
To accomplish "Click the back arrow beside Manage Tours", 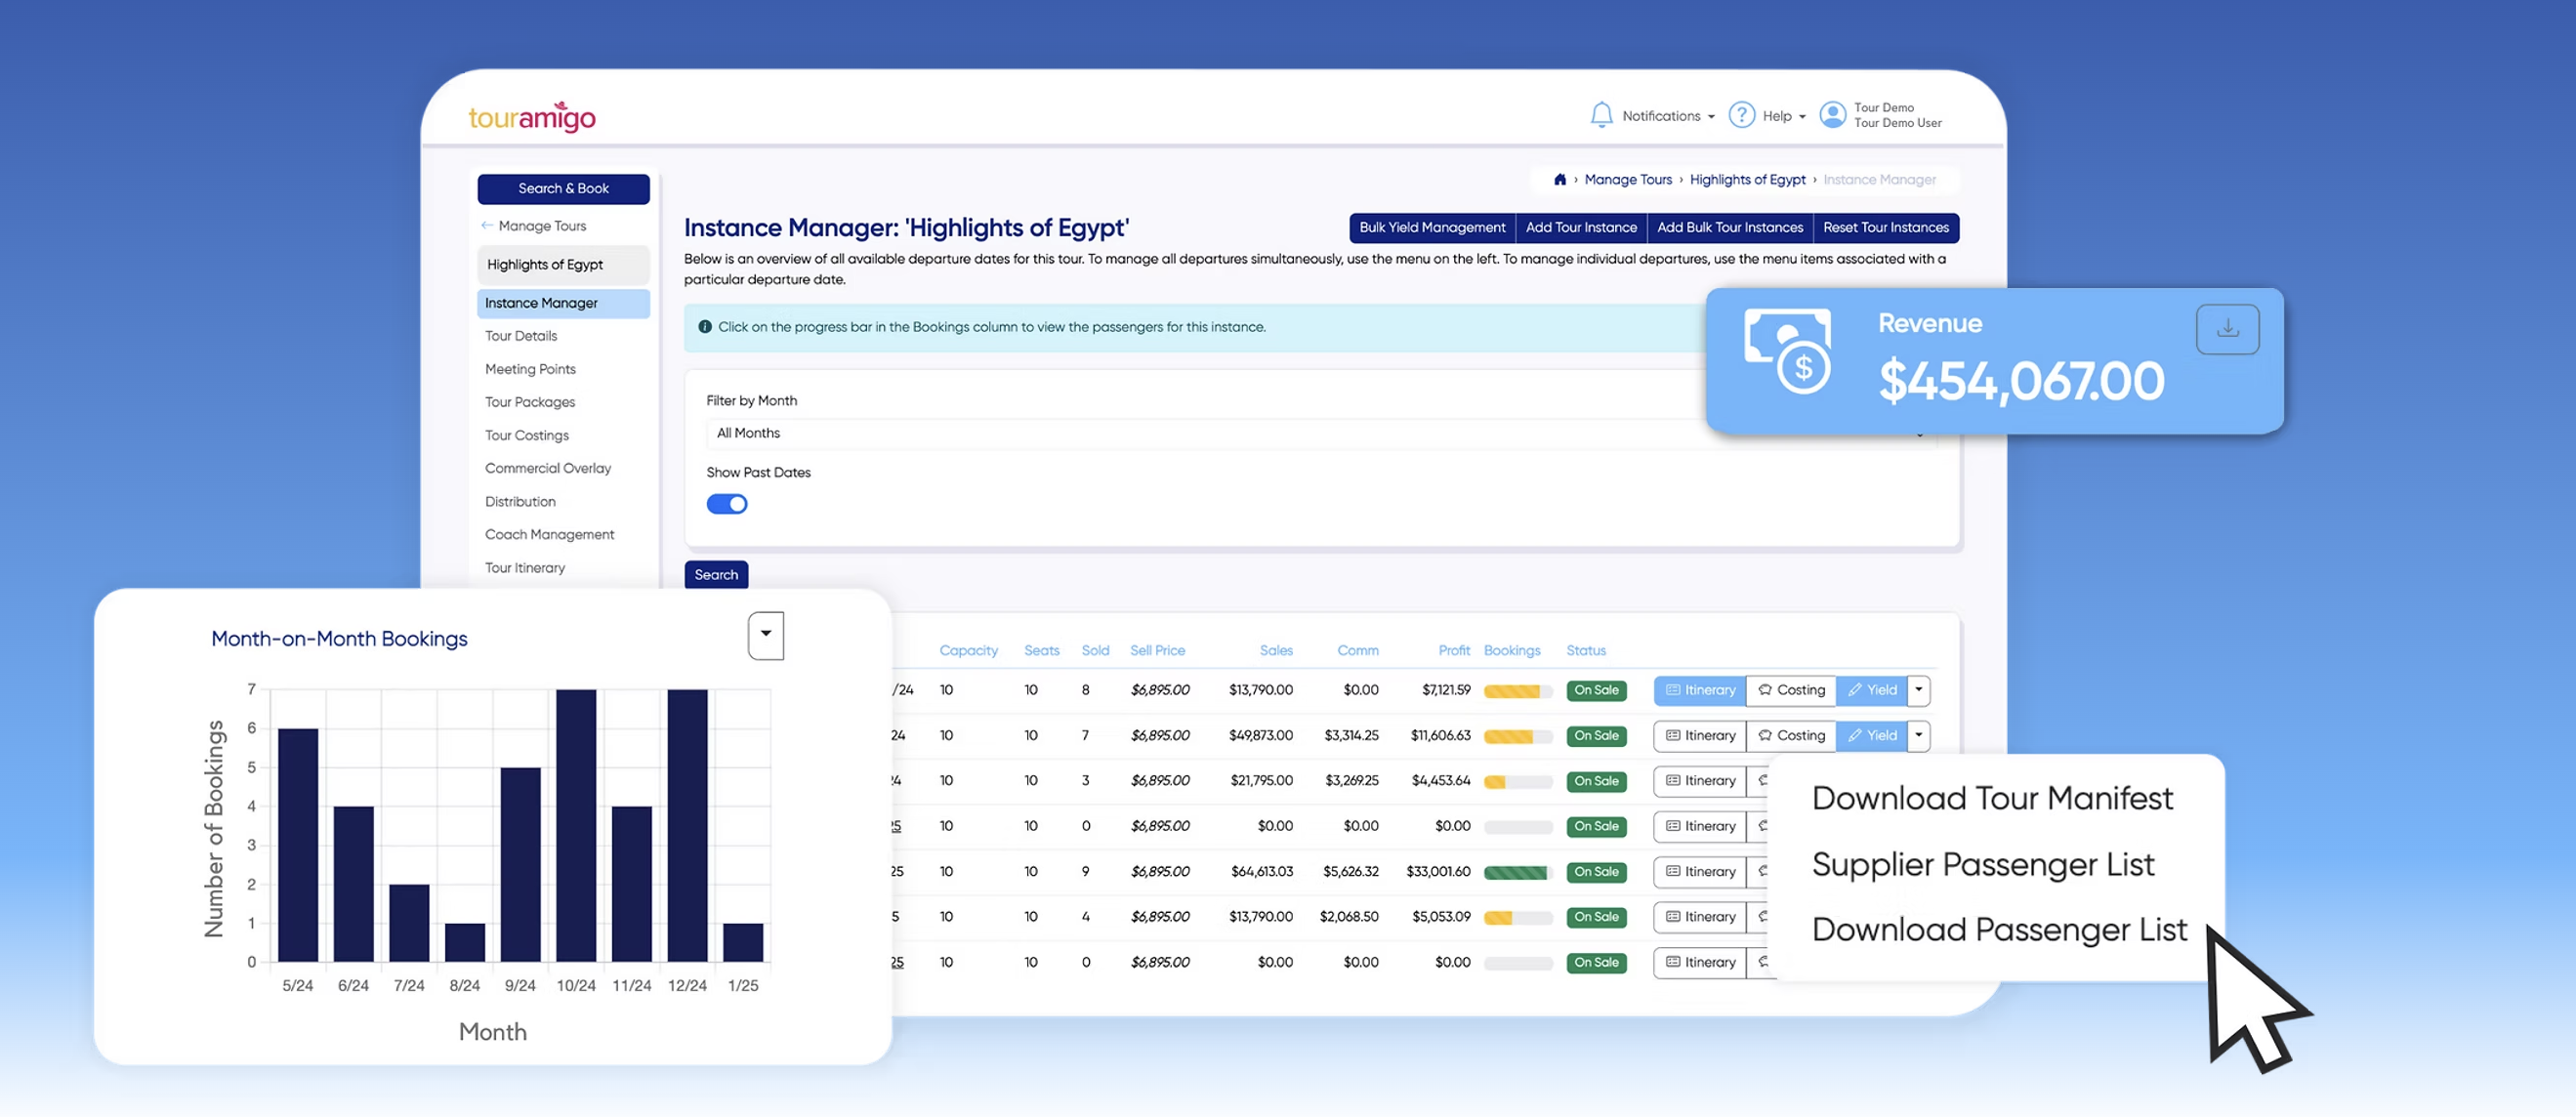I will tap(487, 226).
